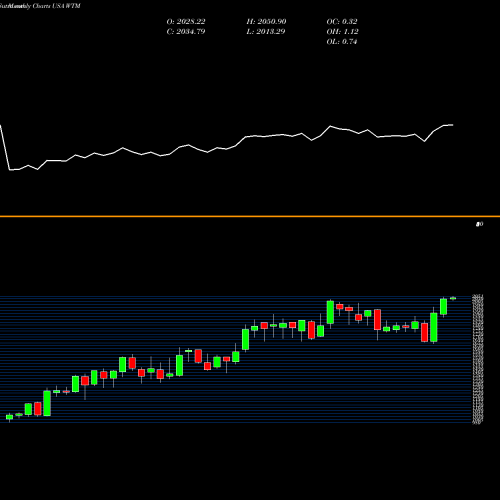Click the OL: 0.74 value
Screen dimensions: 500x500
pos(342,42)
